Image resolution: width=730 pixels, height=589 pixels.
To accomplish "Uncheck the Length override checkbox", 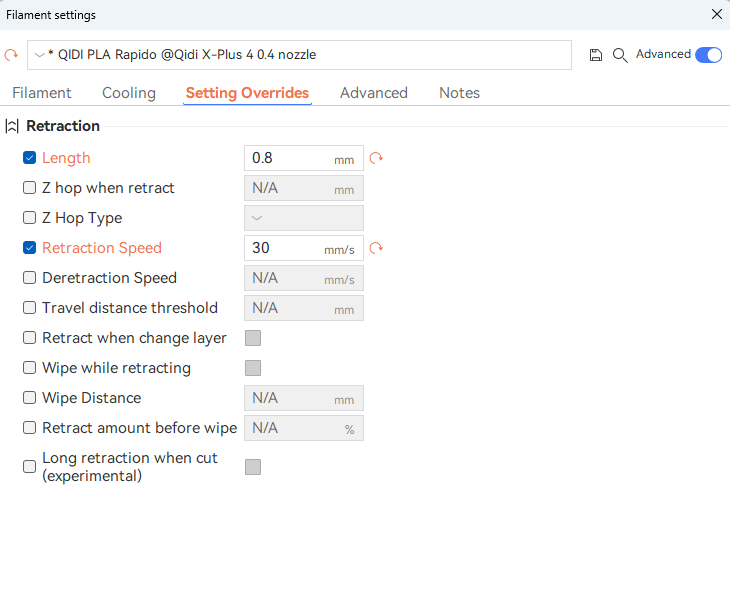I will [x=30, y=158].
